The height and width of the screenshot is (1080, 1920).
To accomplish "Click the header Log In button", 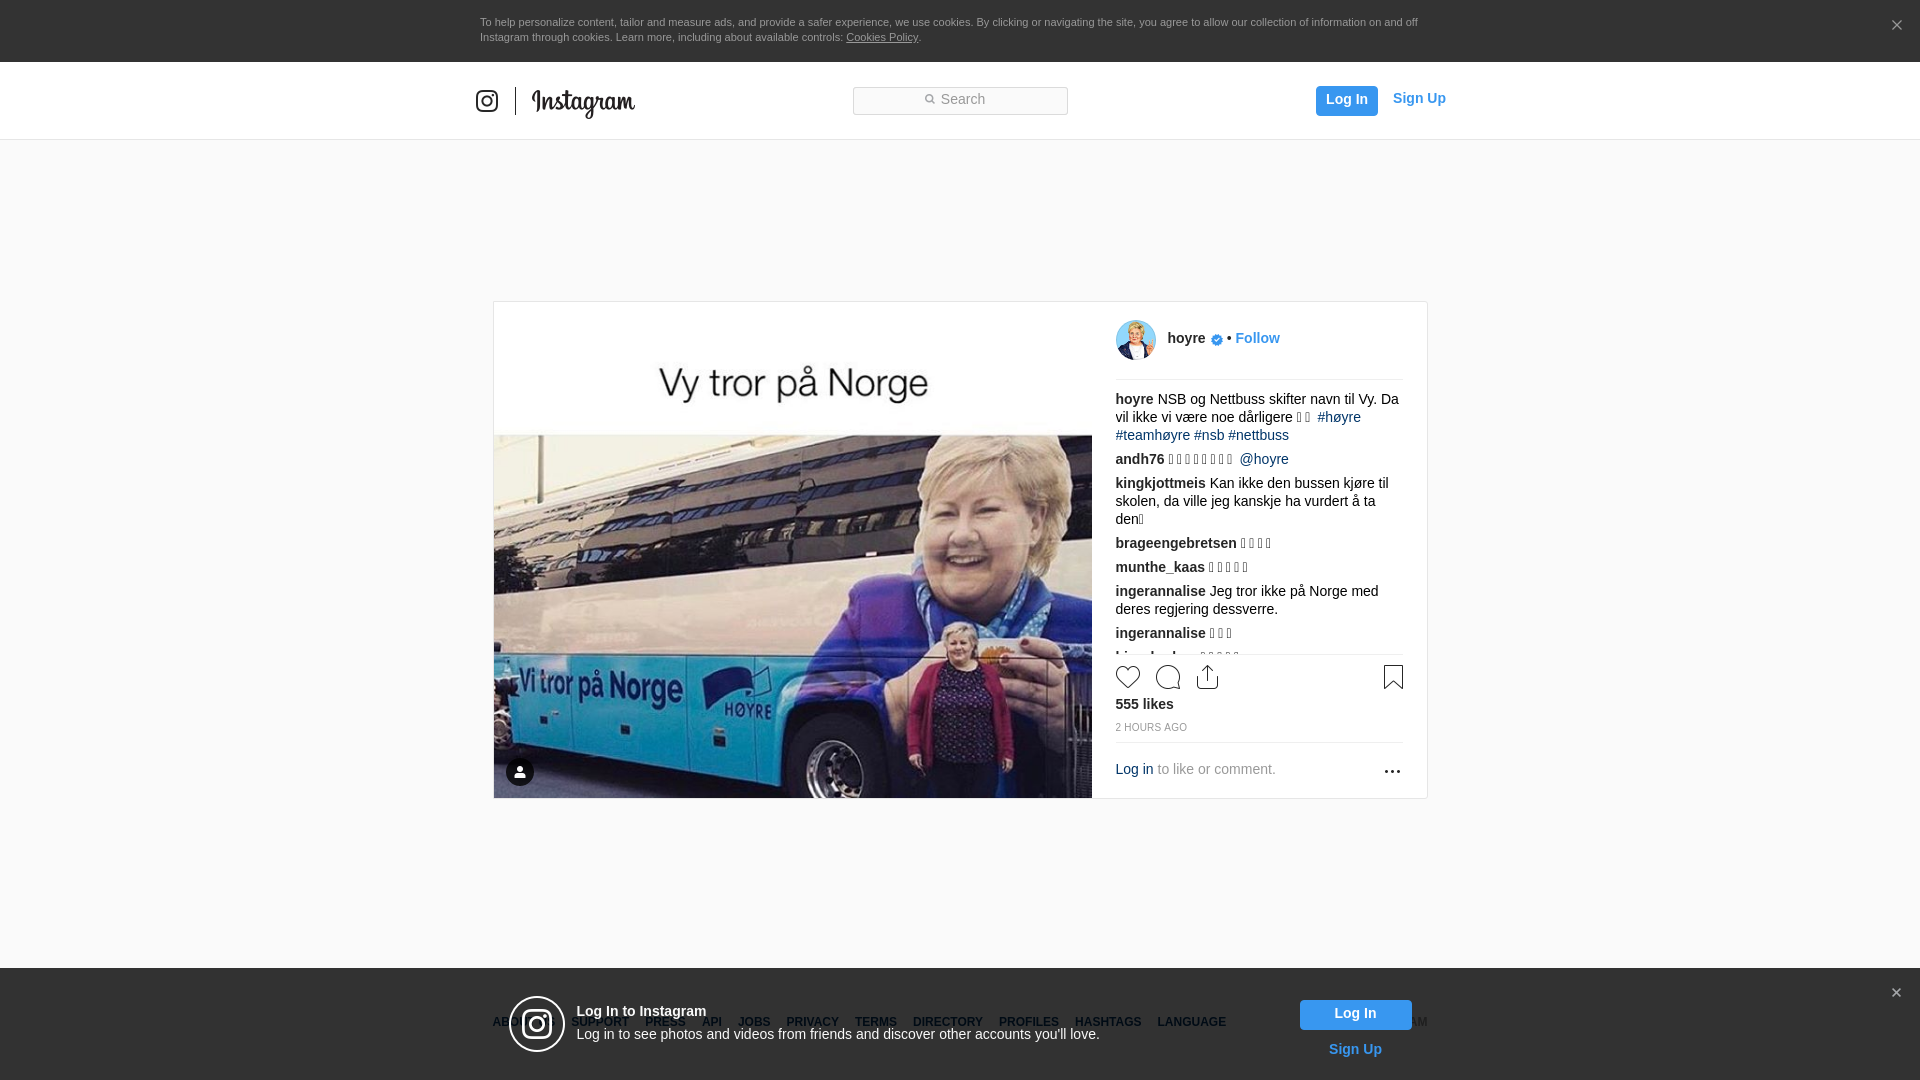I will 1346,100.
